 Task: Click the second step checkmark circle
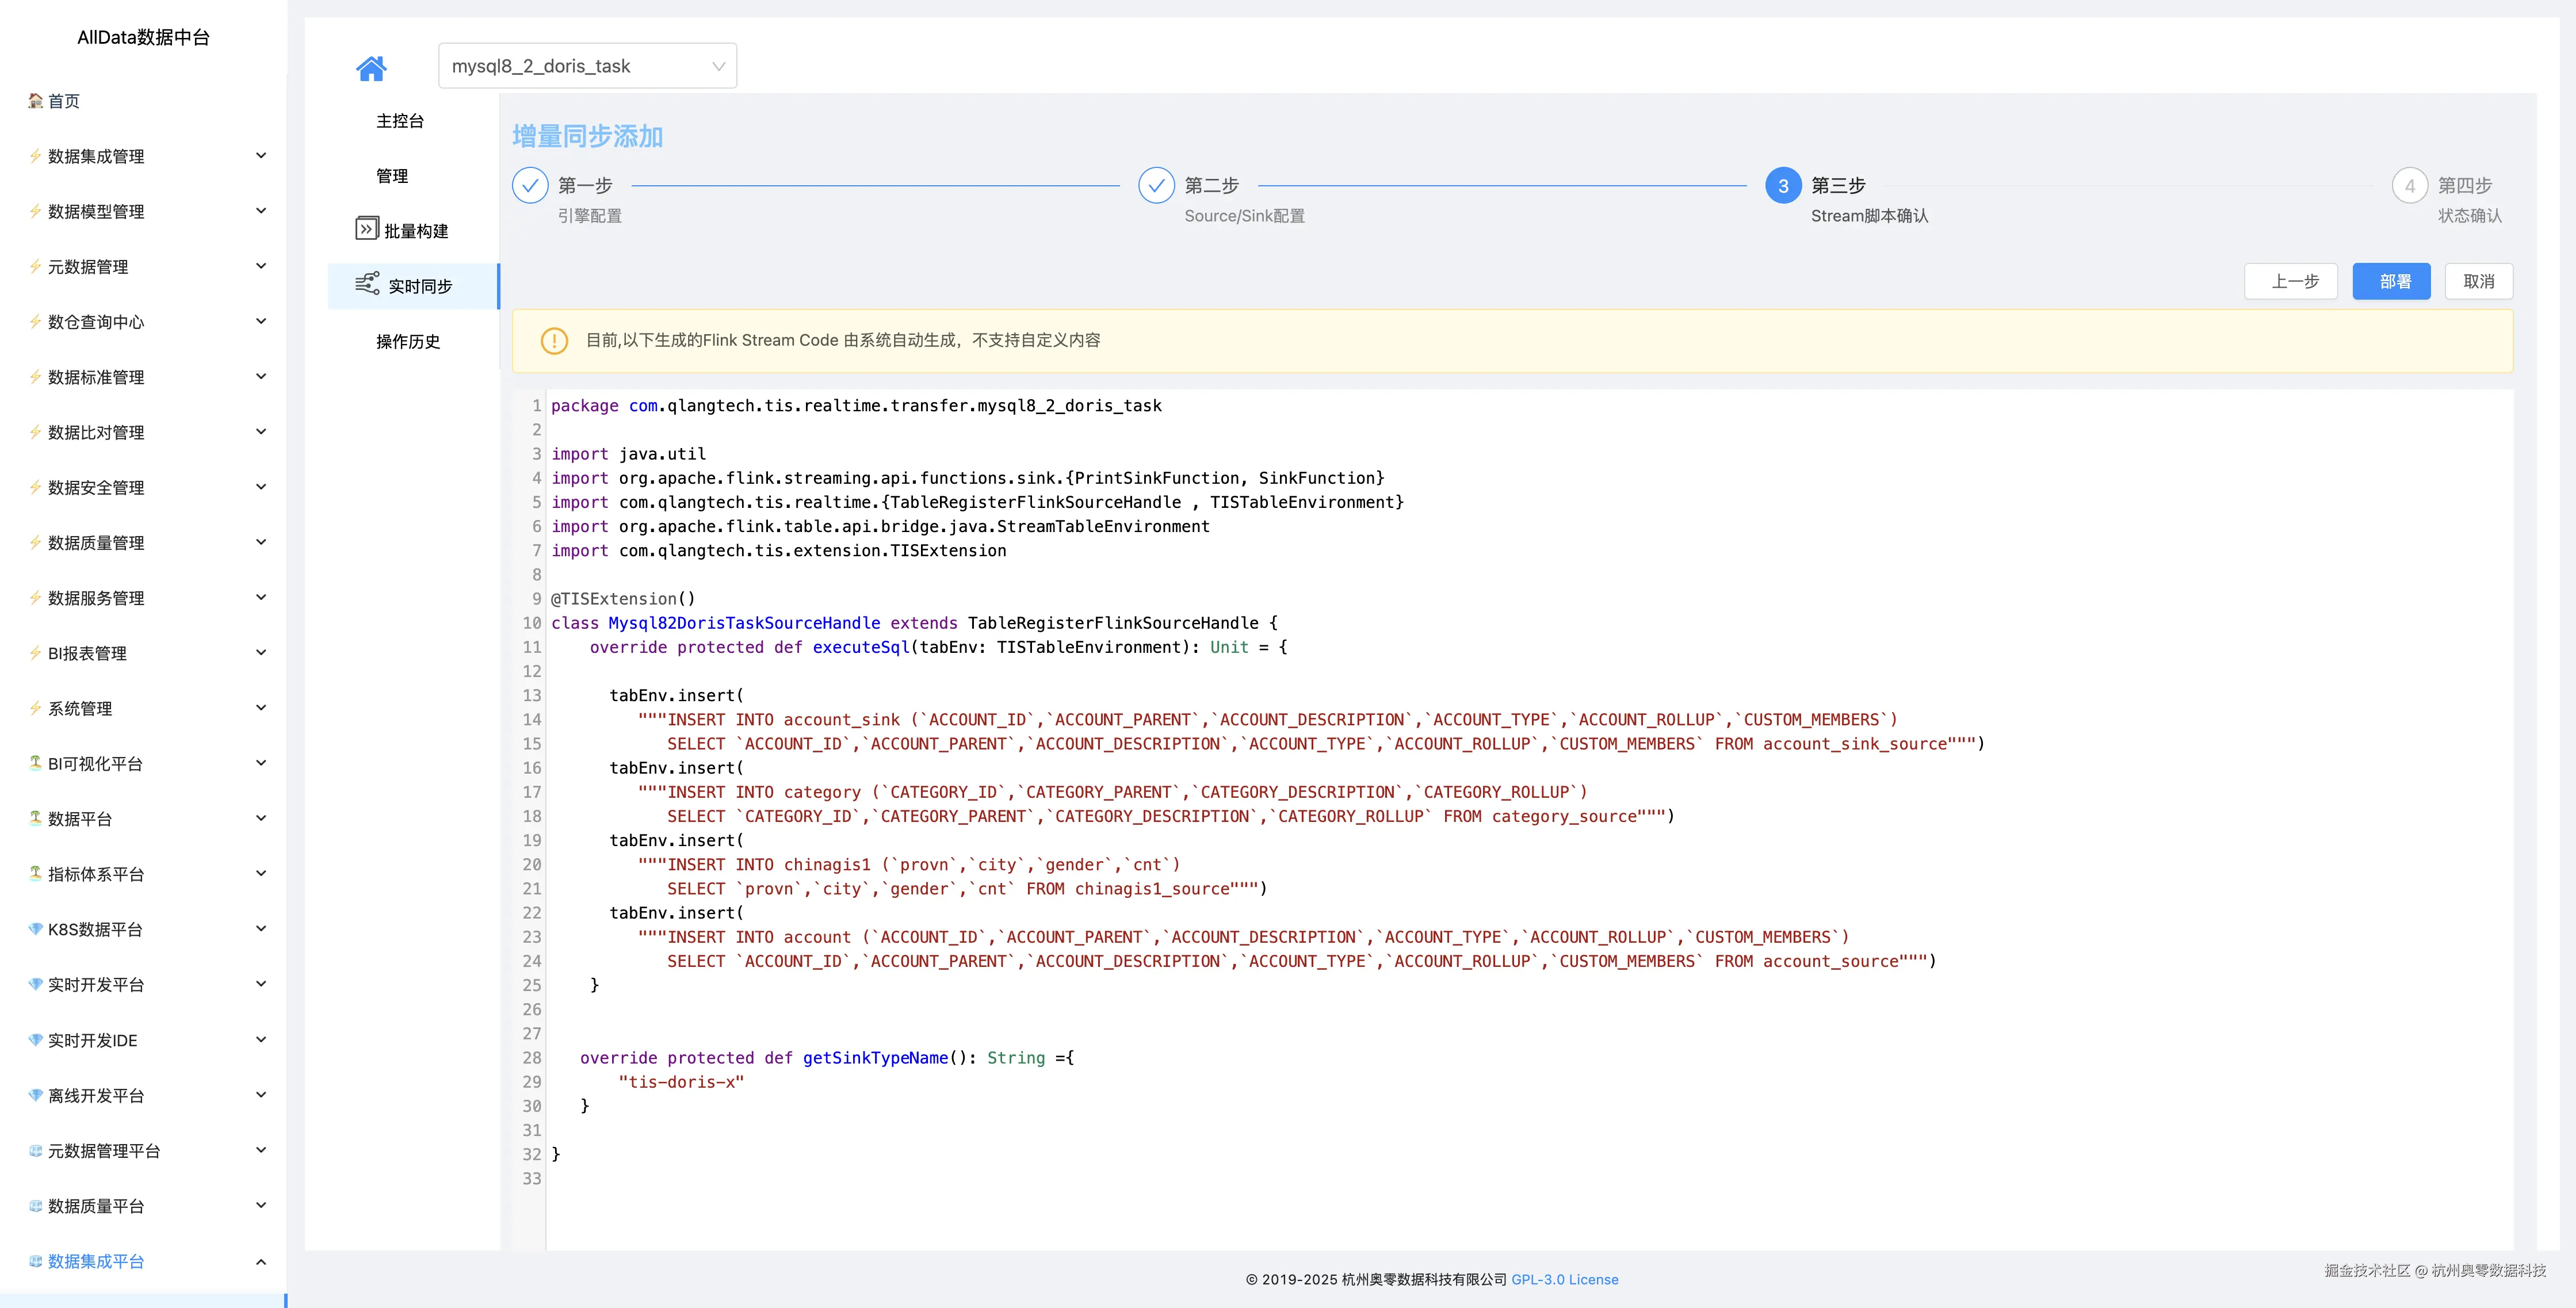coord(1156,185)
